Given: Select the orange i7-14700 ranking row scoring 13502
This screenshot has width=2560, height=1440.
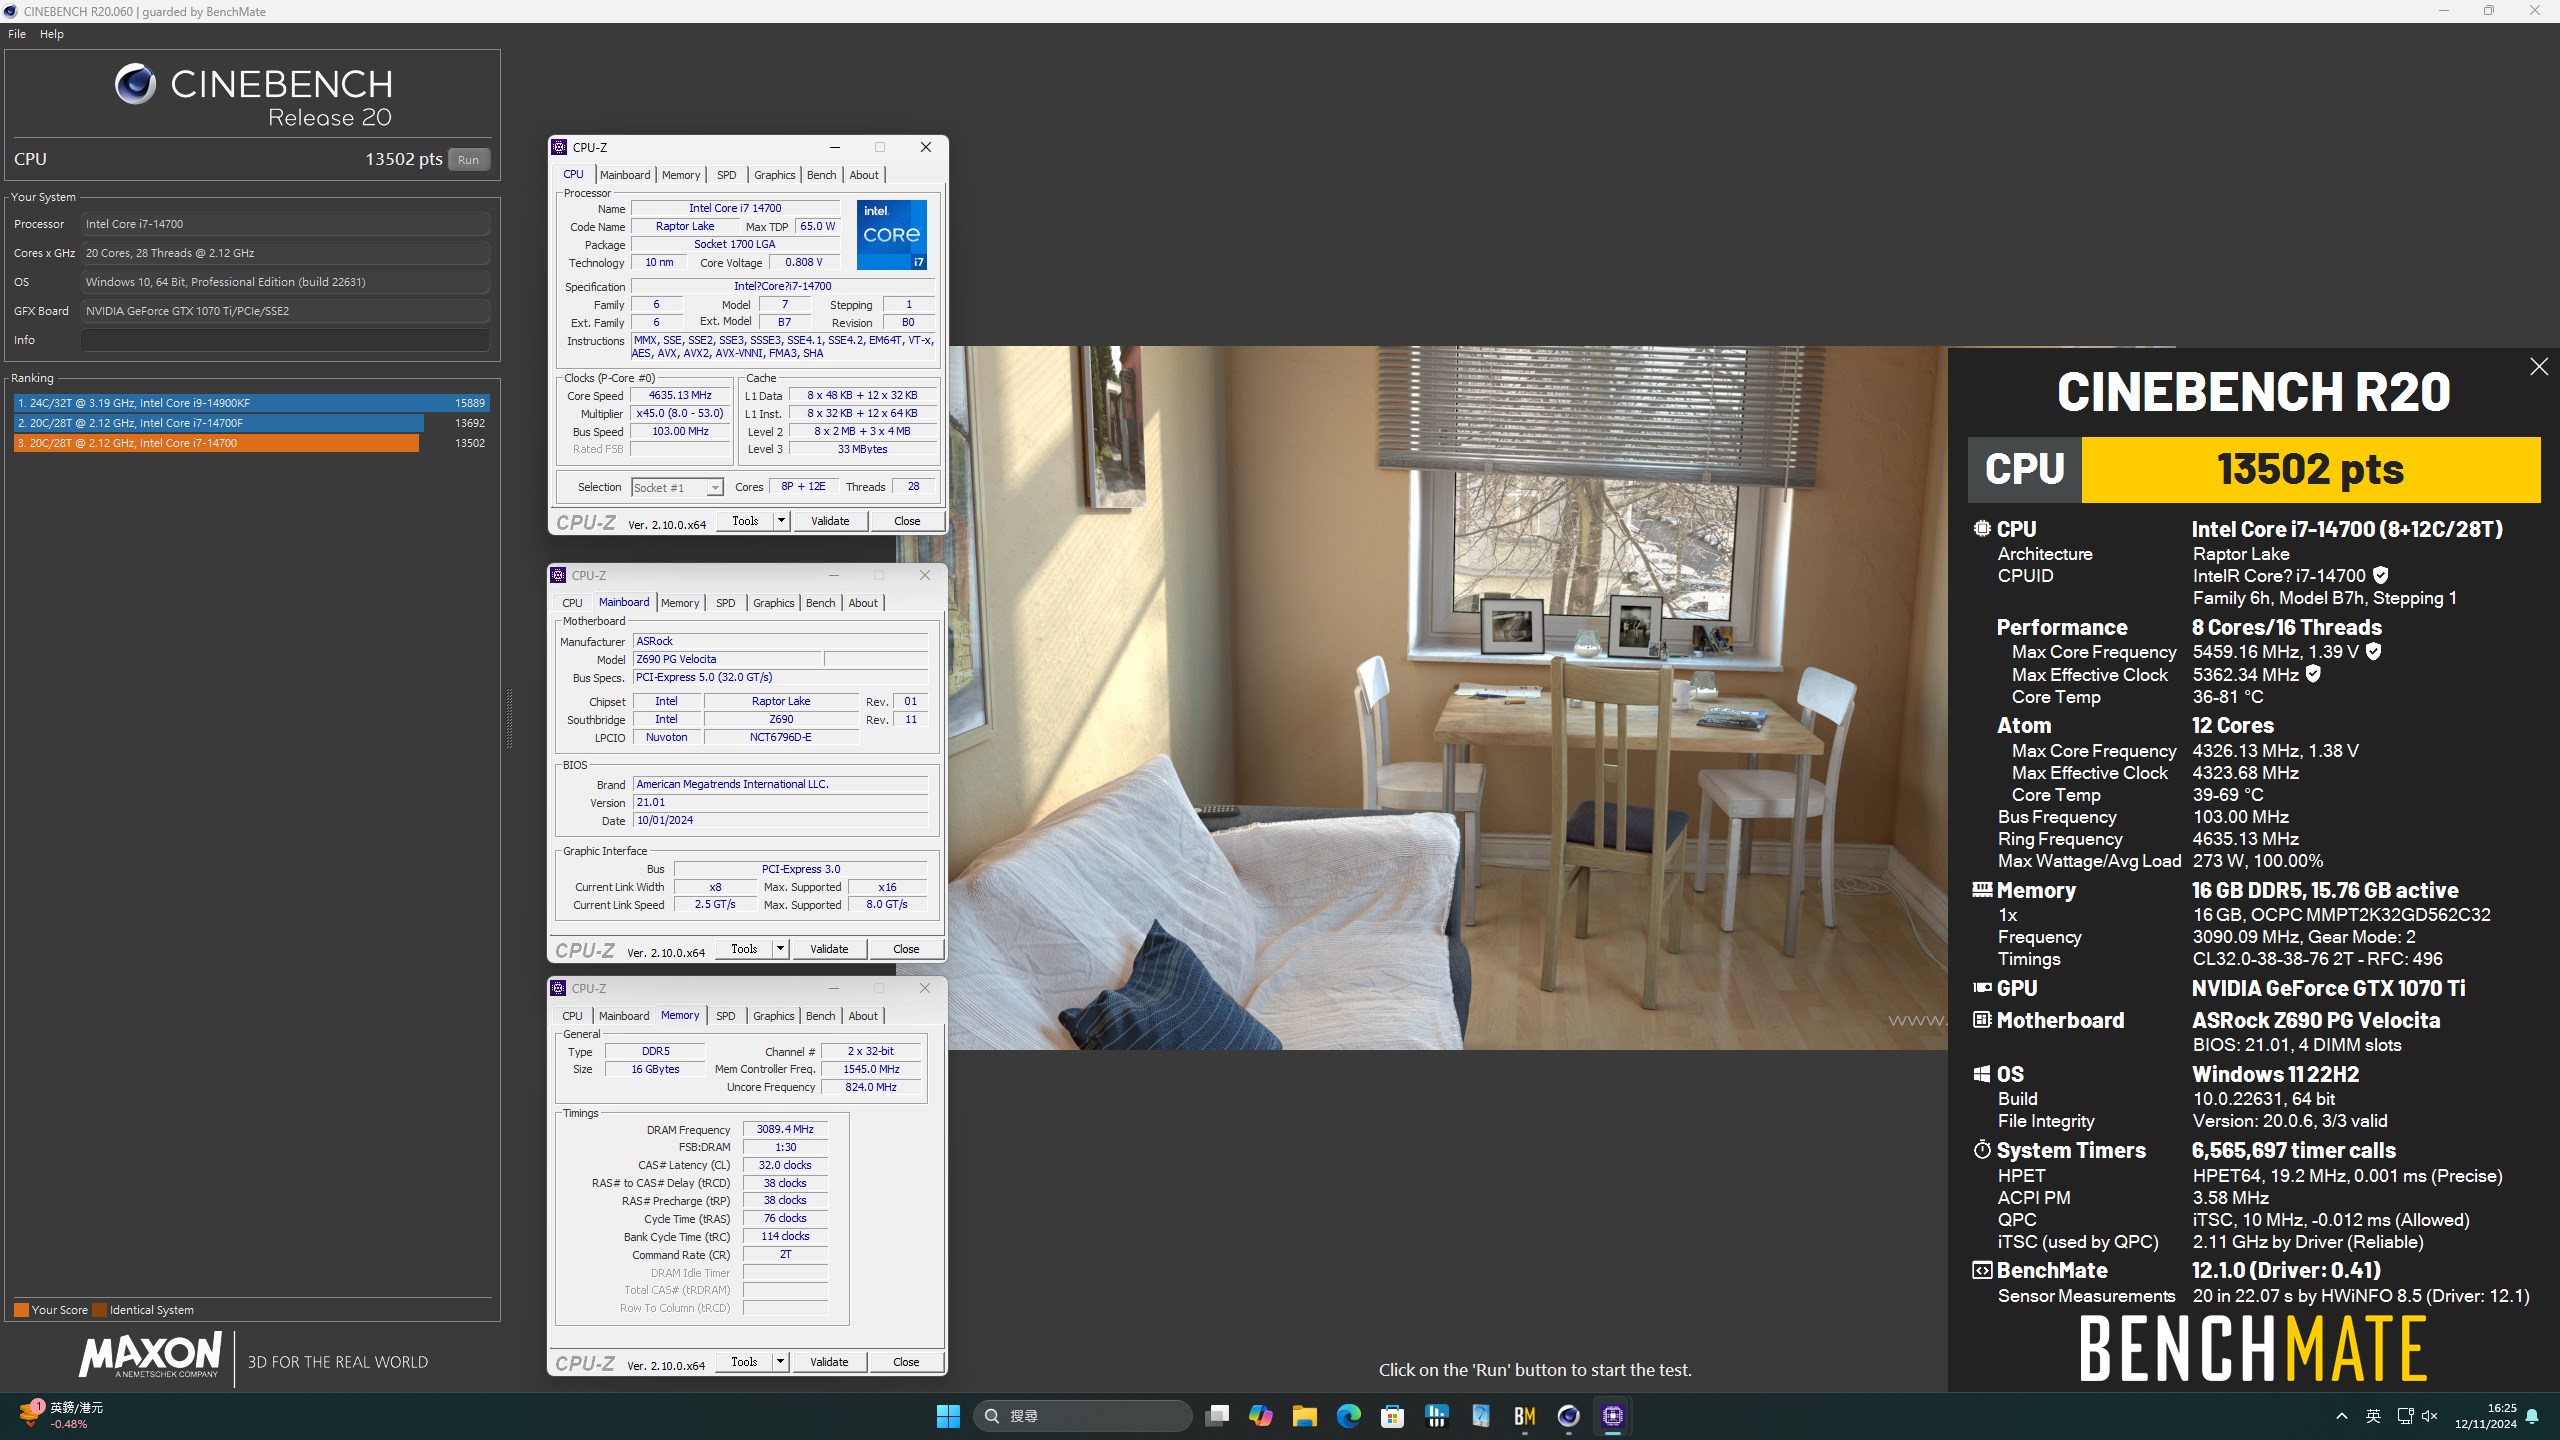Looking at the screenshot, I should [251, 443].
